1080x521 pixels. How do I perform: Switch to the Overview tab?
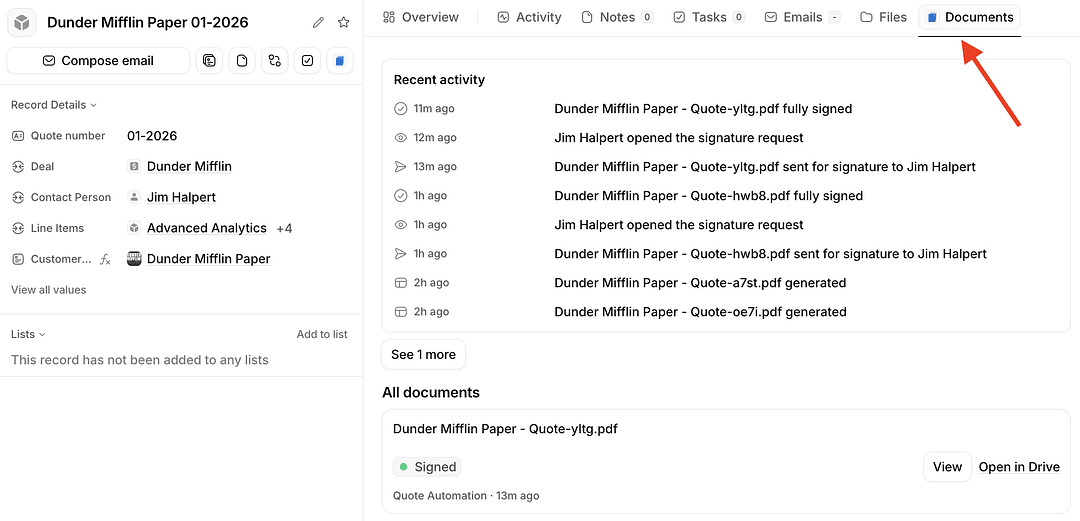pos(421,17)
